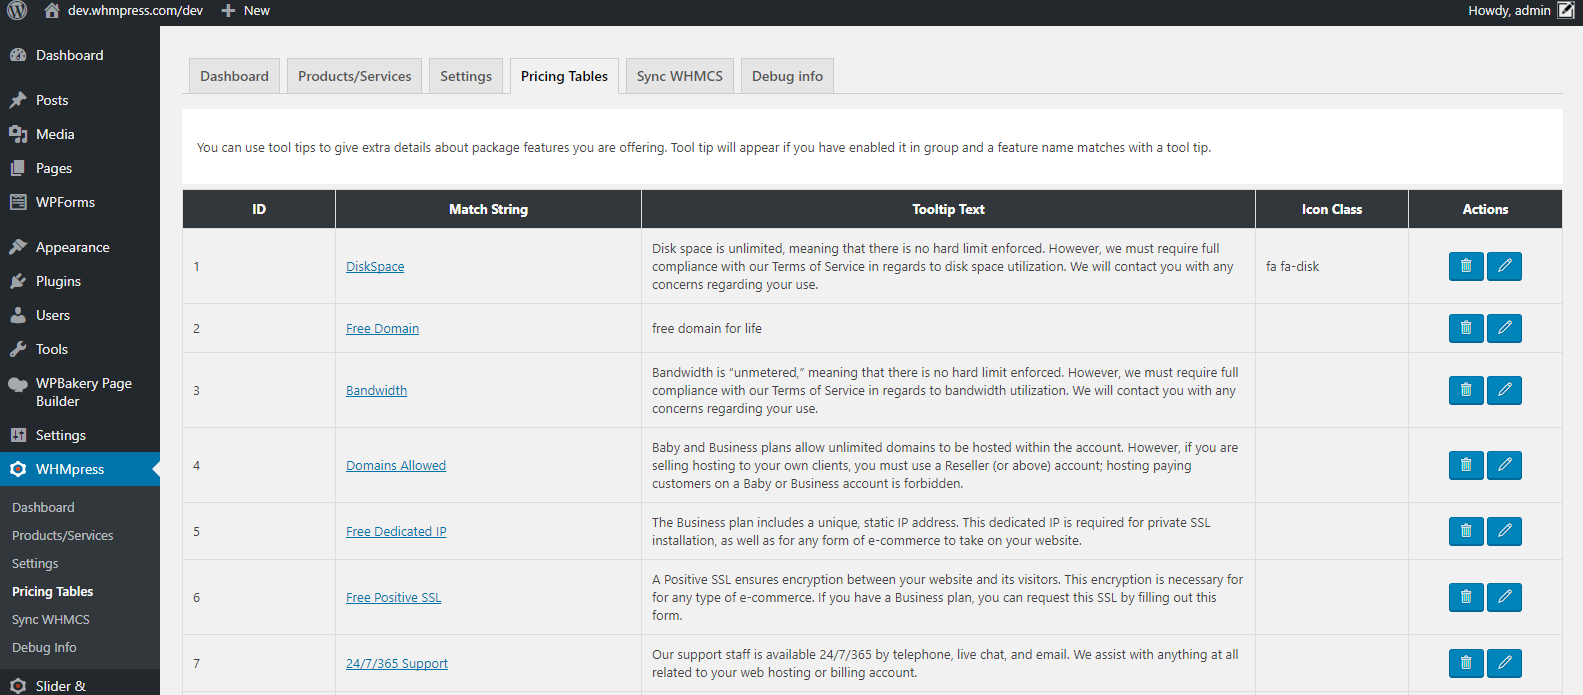Click the Match String column header
1583x695 pixels.
click(x=488, y=209)
